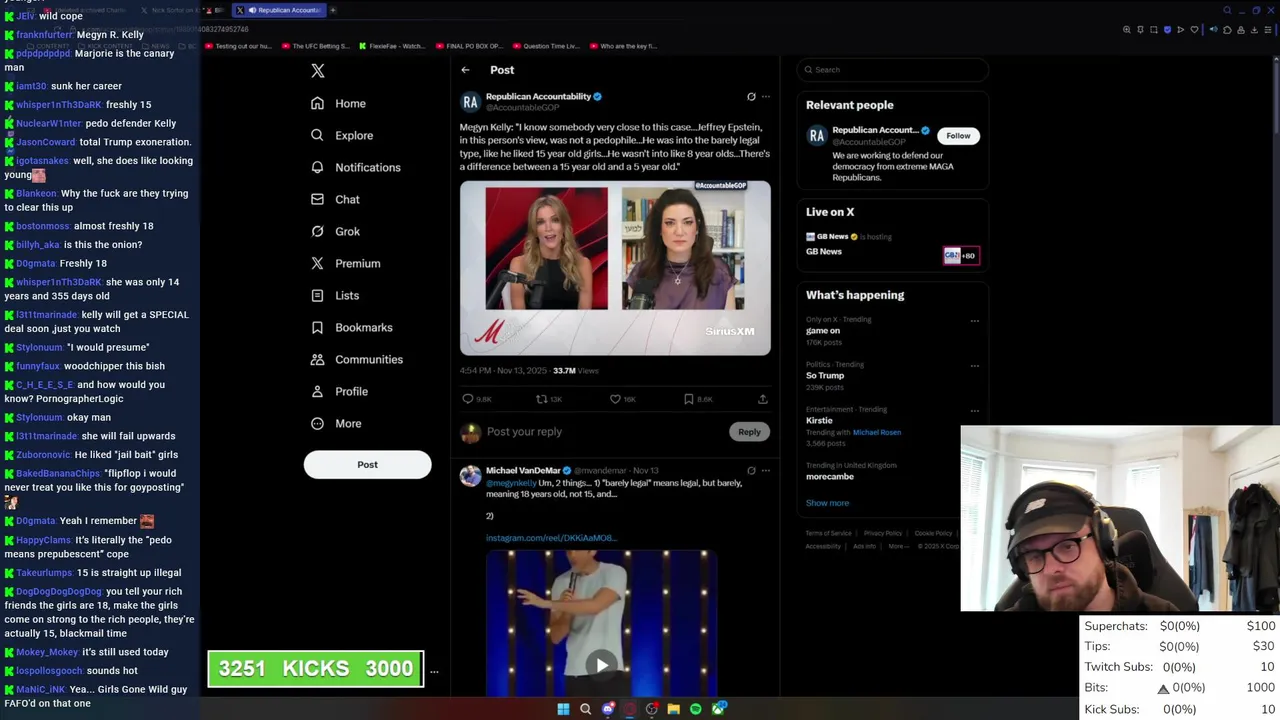
Task: Open 'Question Time Liv...' bookmark
Action: click(x=545, y=46)
